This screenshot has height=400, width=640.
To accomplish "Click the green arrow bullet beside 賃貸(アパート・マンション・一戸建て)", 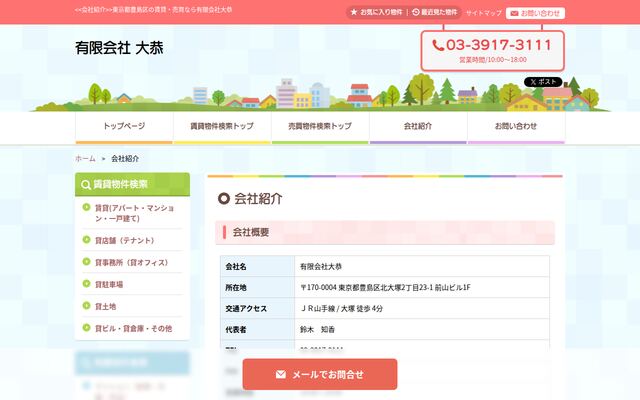I will point(86,207).
